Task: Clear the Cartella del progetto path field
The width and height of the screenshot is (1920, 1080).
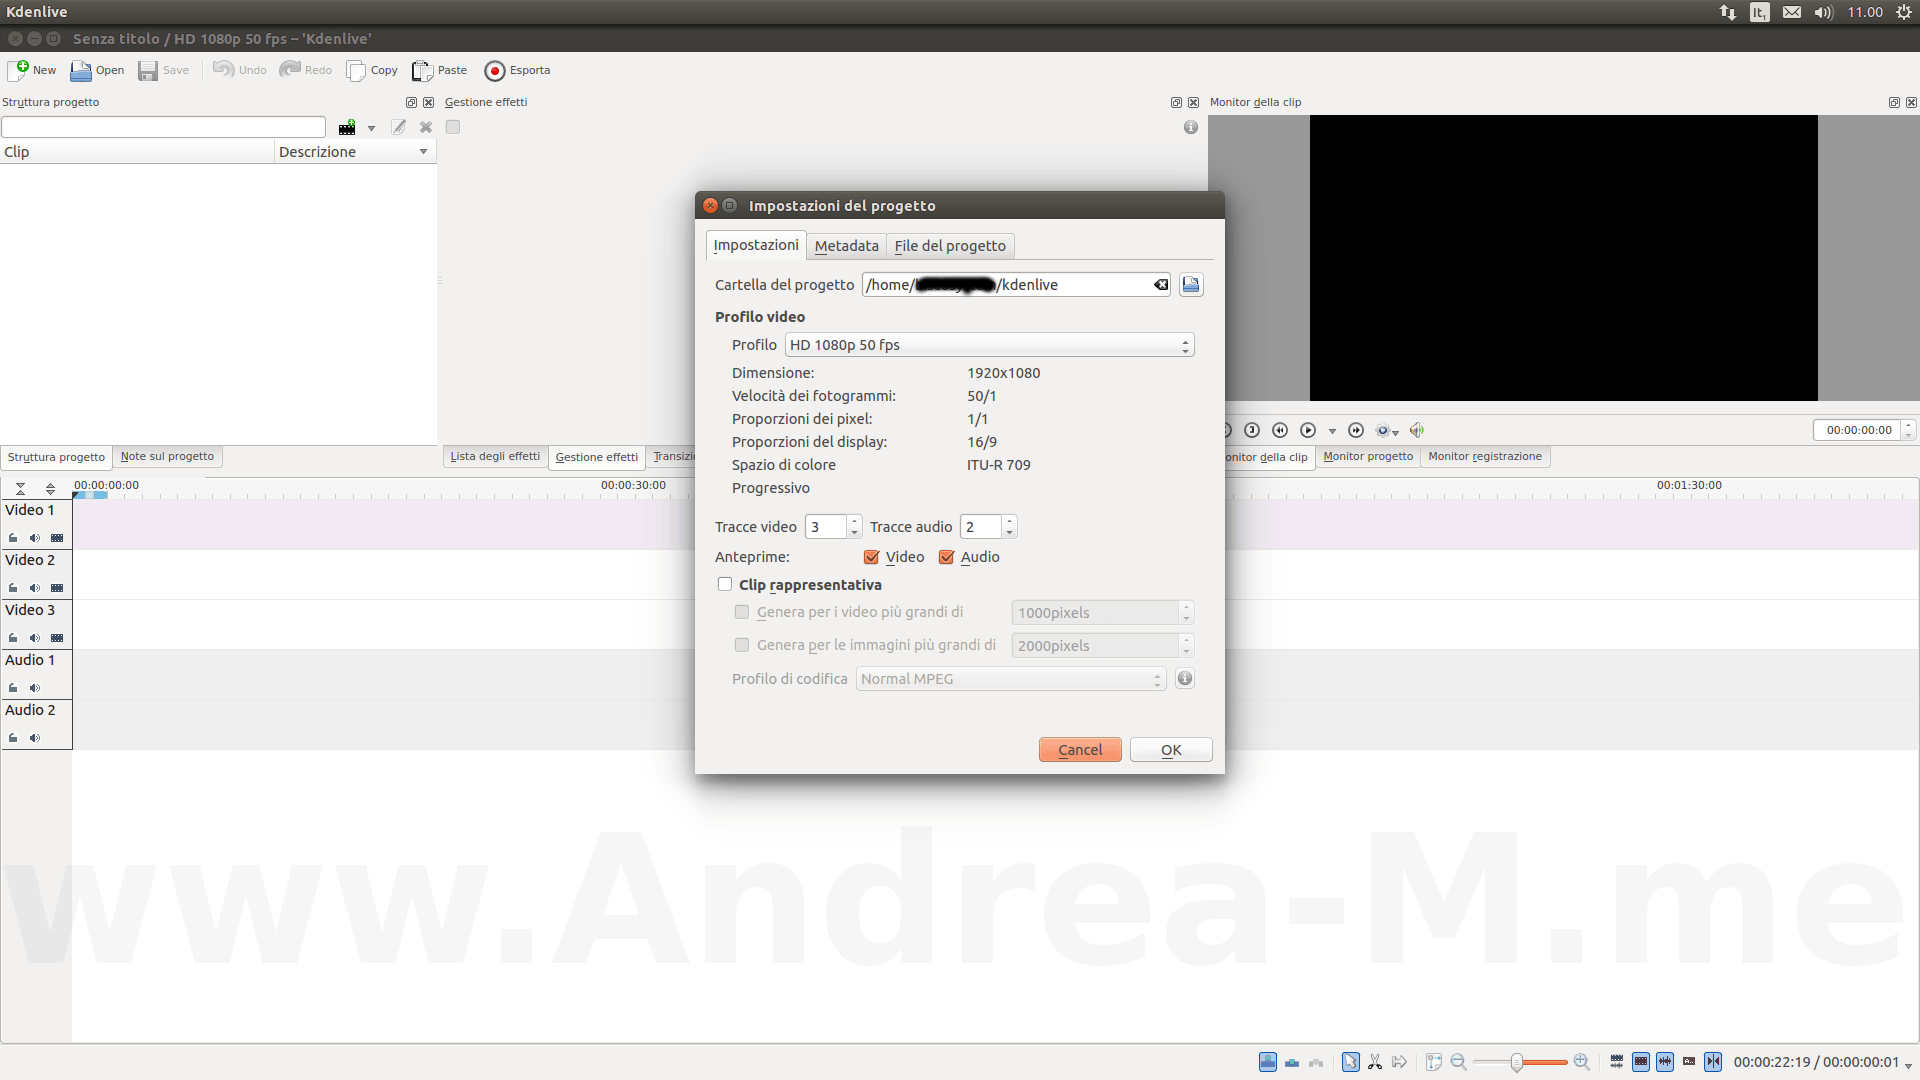Action: (1160, 285)
